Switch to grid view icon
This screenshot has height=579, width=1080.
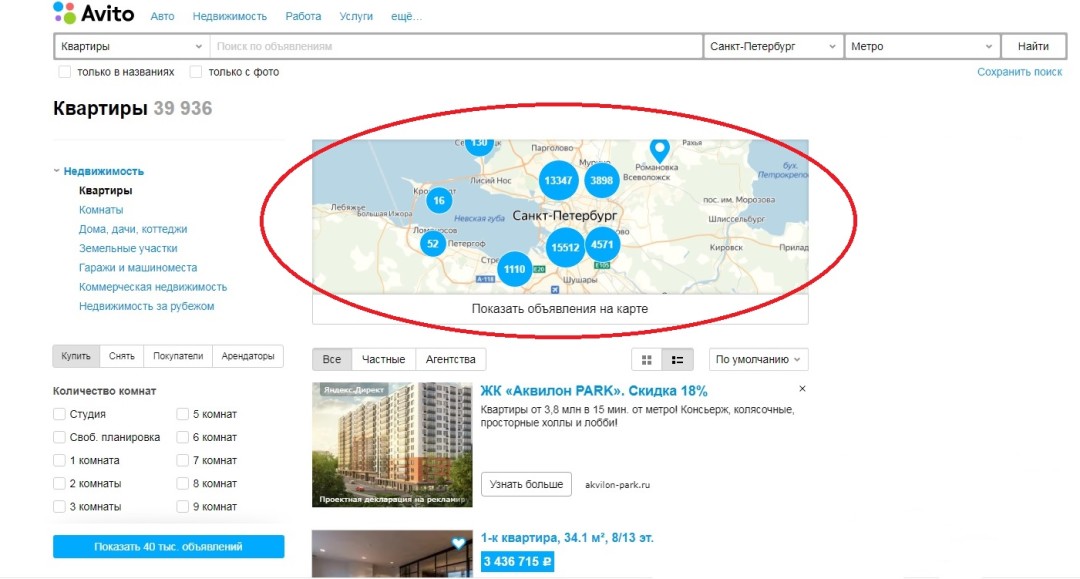(647, 360)
